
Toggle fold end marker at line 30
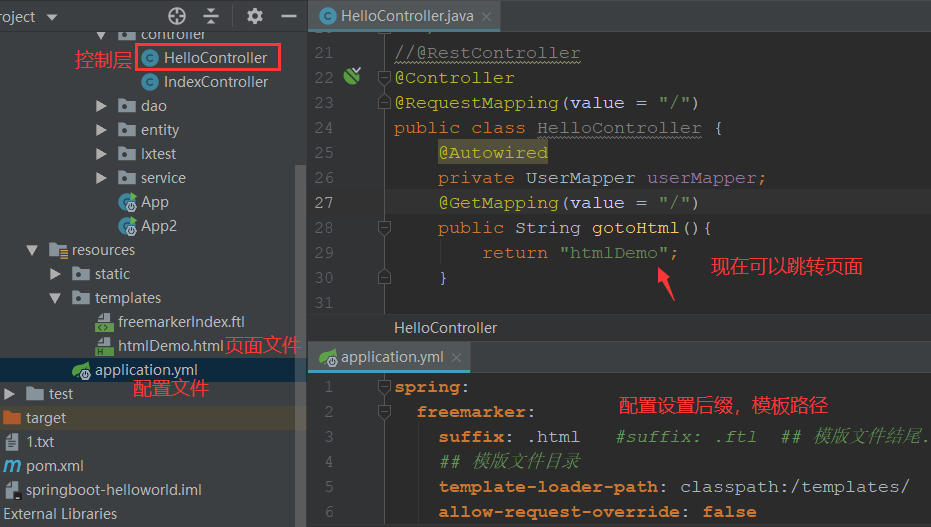[384, 277]
